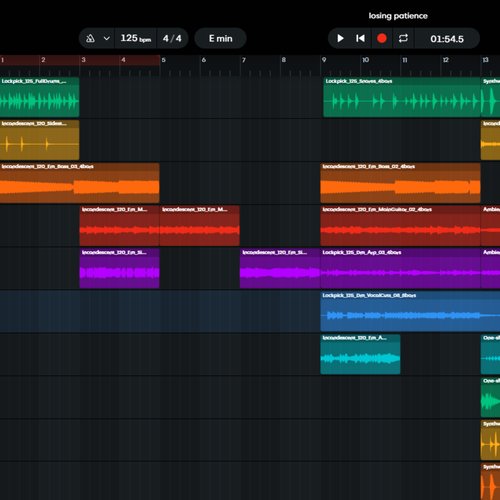Screen dimensions: 500x500
Task: Click the 01:54.5 time display
Action: click(447, 39)
